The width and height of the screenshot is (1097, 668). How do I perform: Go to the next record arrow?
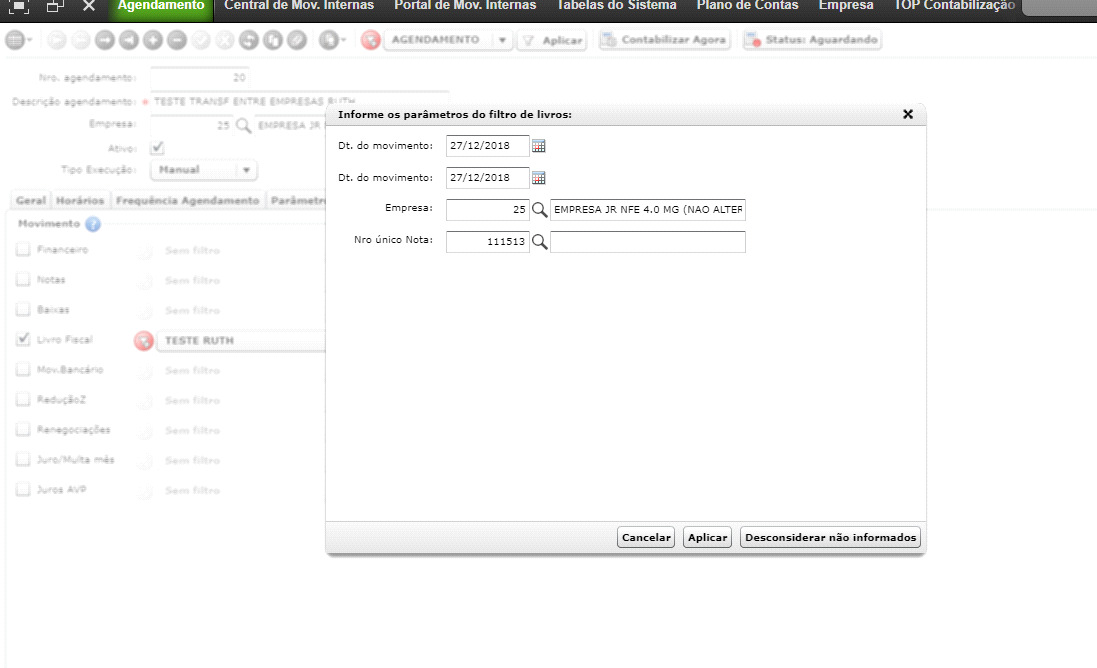105,41
